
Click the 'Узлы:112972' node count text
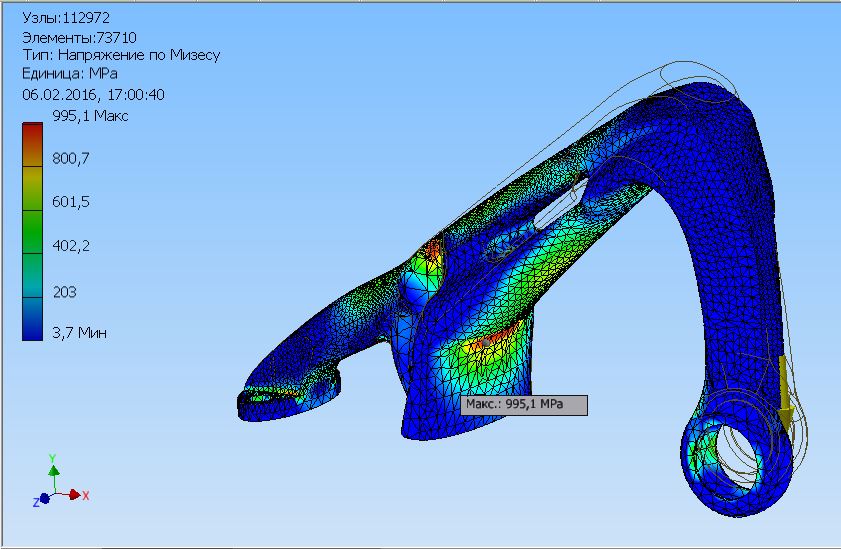click(x=66, y=18)
